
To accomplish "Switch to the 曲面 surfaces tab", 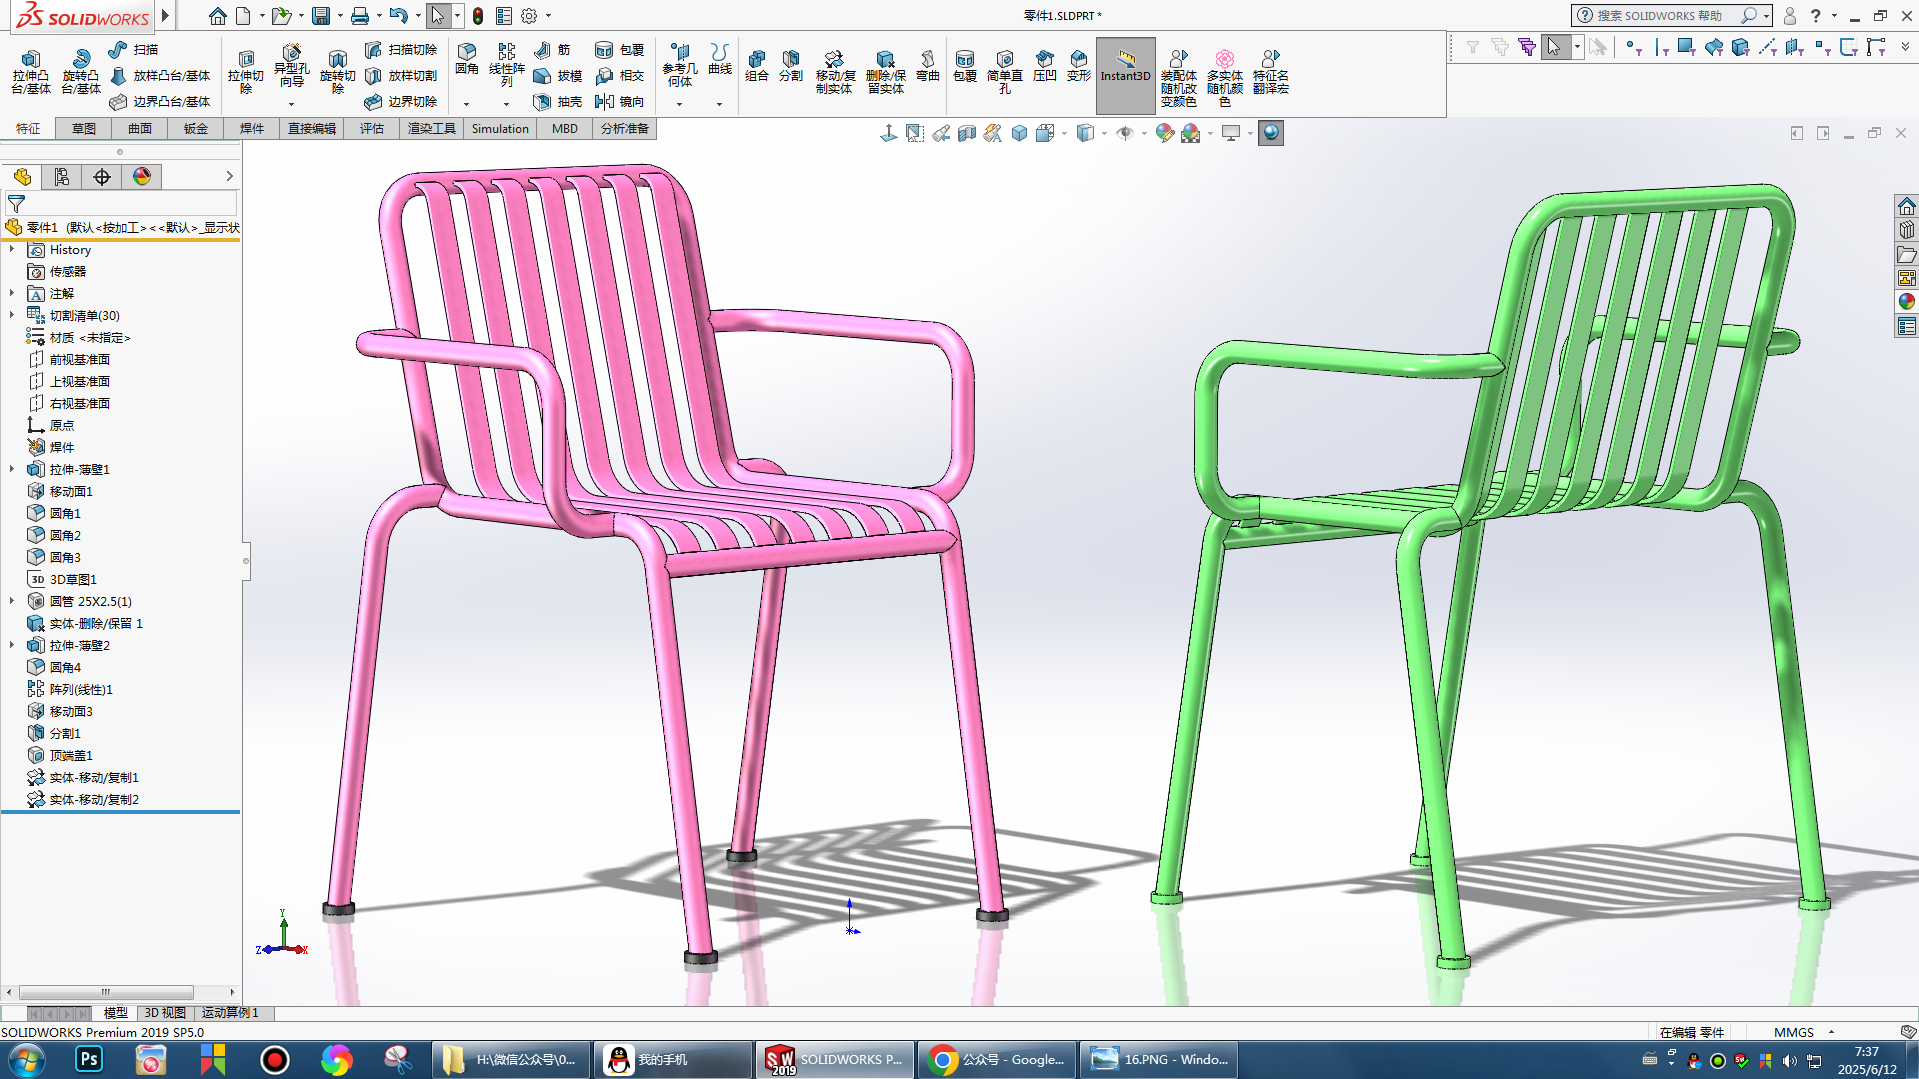I will click(x=140, y=128).
